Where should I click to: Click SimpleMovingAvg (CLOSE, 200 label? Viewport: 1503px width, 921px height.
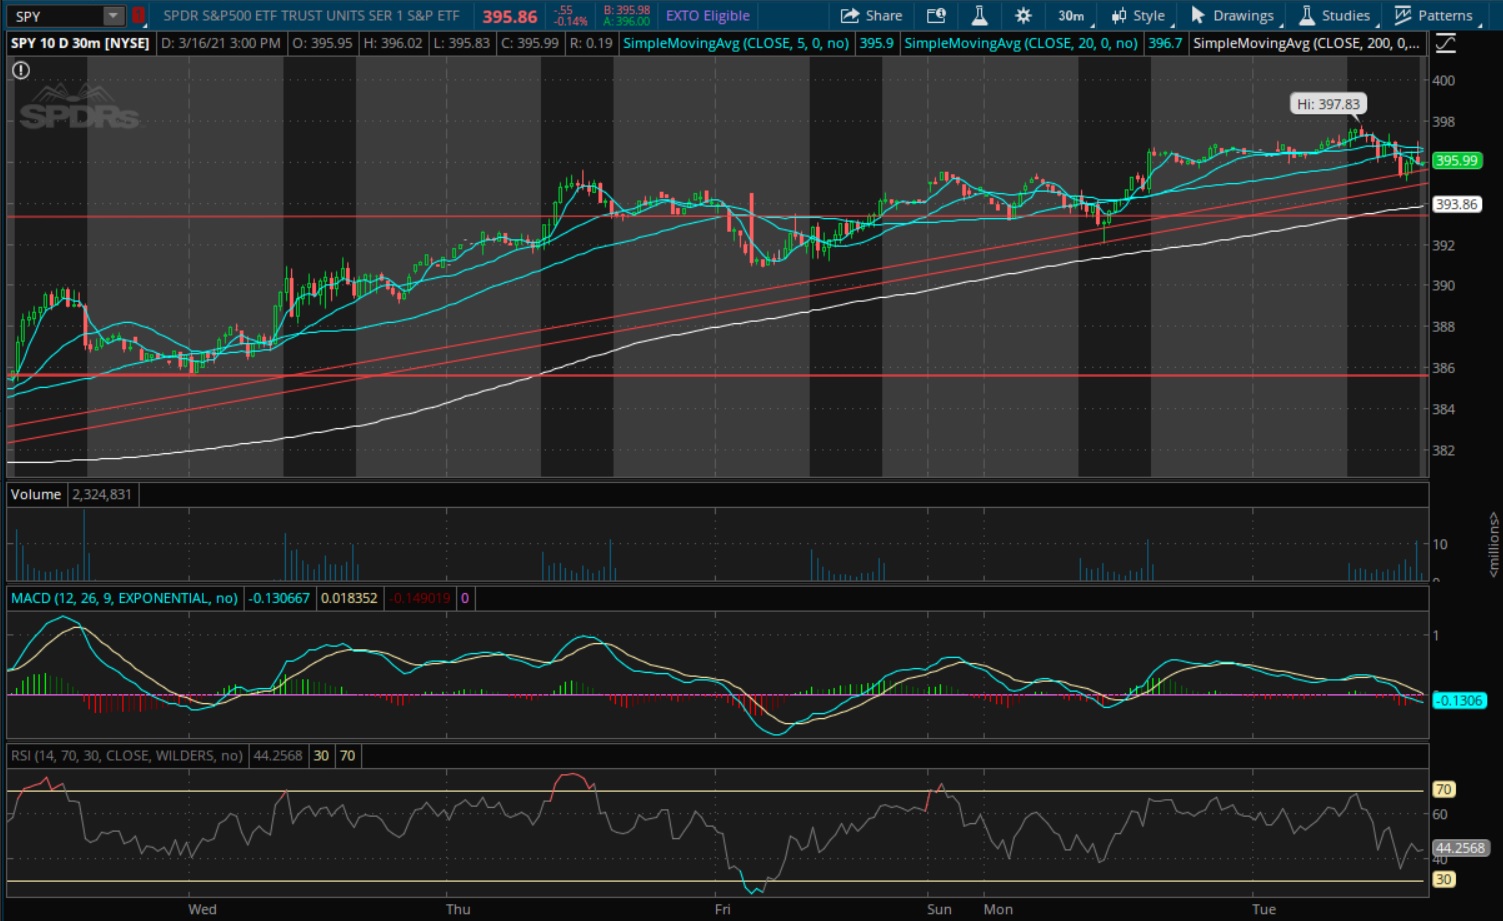(1306, 44)
